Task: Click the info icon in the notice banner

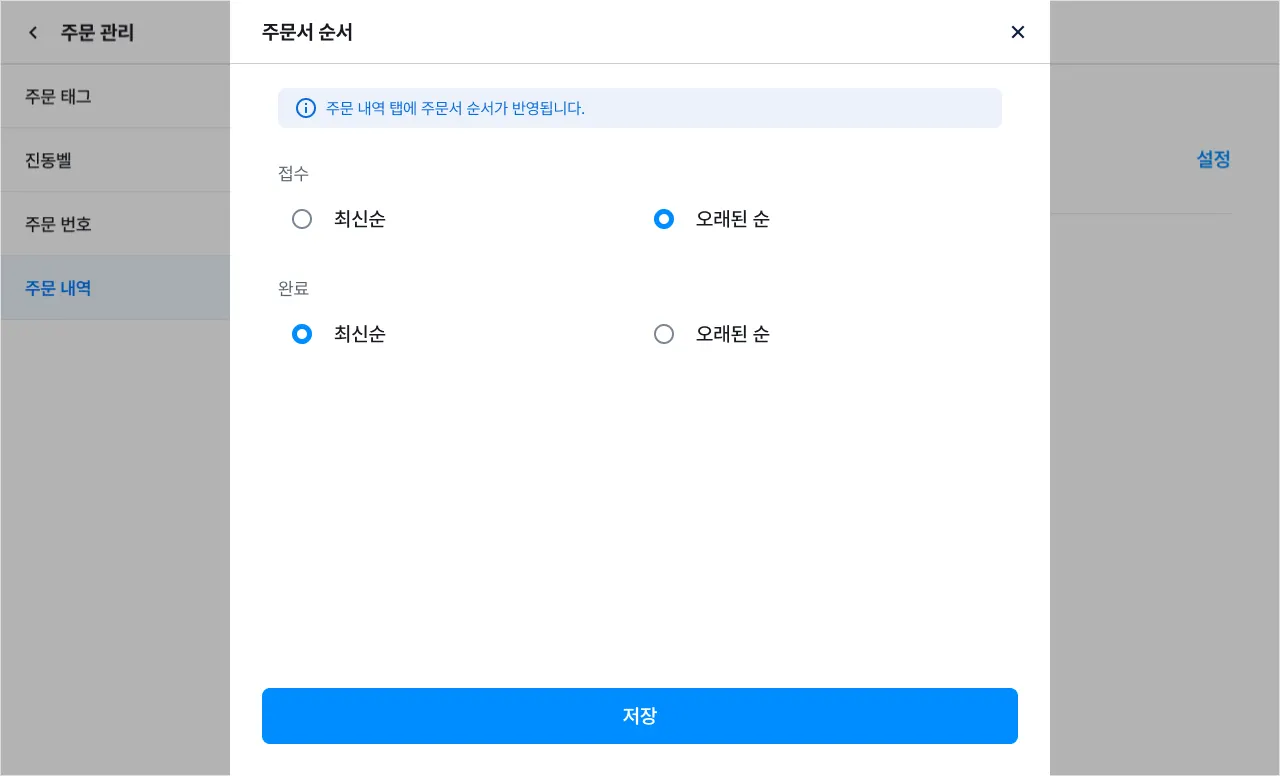Action: click(x=306, y=108)
